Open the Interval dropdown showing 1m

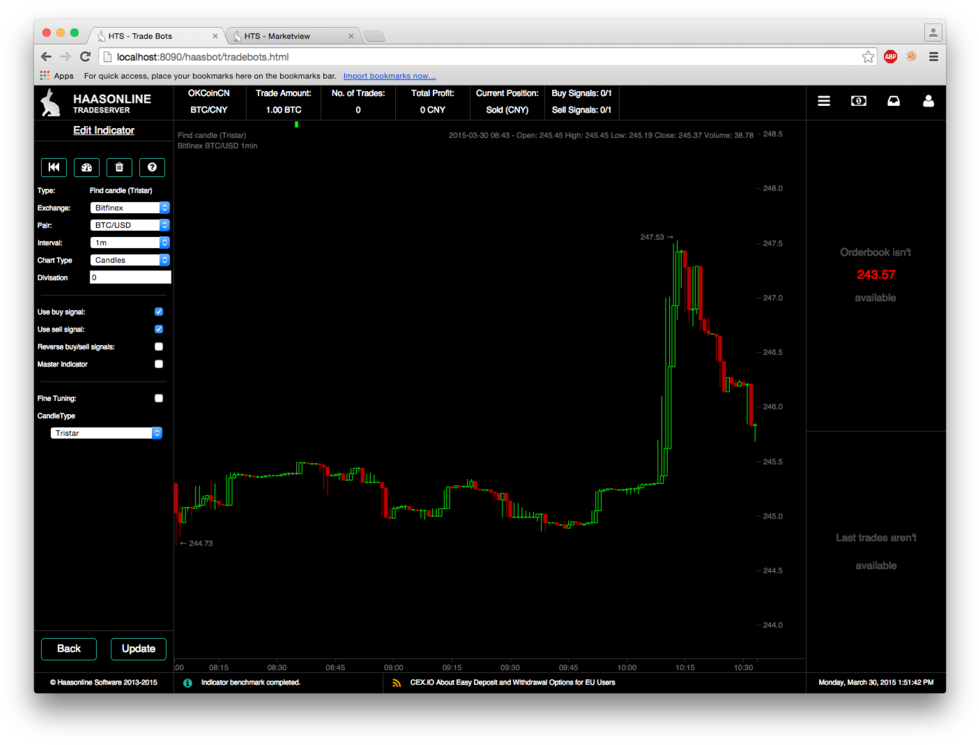[x=130, y=243]
